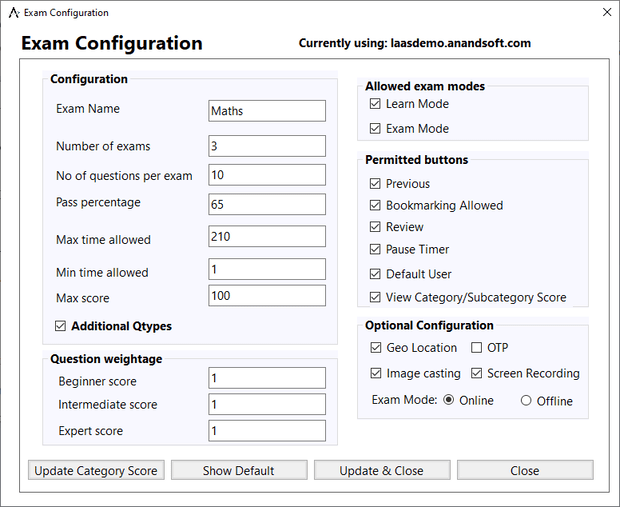620x507 pixels.
Task: Toggle Additional Qtypes checkbox
Action: coord(60,326)
